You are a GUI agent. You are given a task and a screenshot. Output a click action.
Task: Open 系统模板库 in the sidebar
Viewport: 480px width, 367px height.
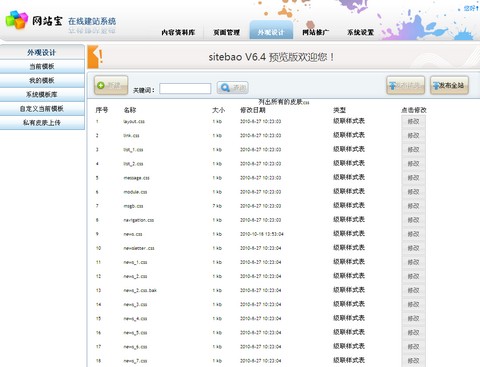[x=42, y=95]
